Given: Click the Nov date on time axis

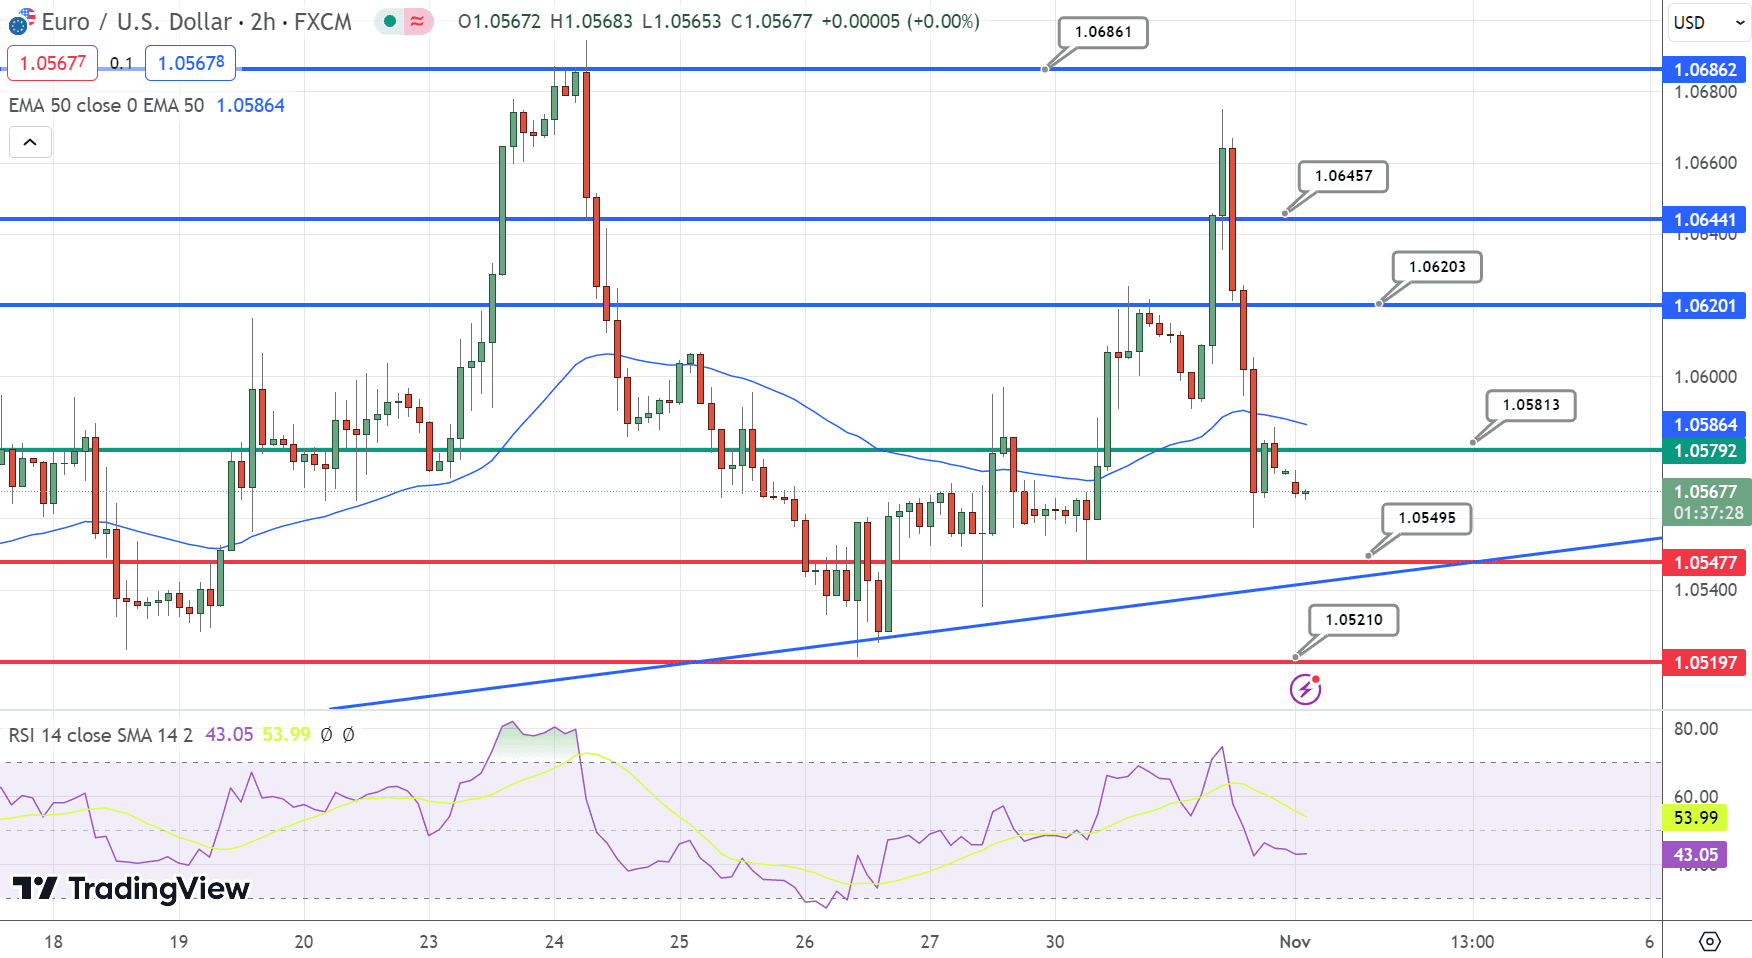Looking at the screenshot, I should [x=1295, y=941].
